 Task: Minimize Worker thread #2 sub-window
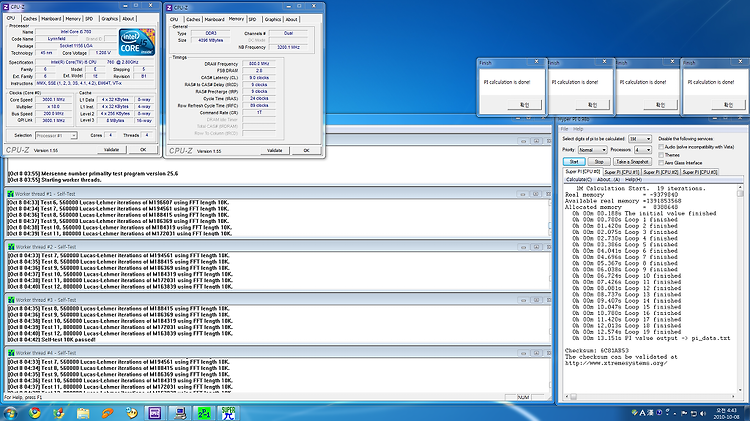(x=523, y=247)
